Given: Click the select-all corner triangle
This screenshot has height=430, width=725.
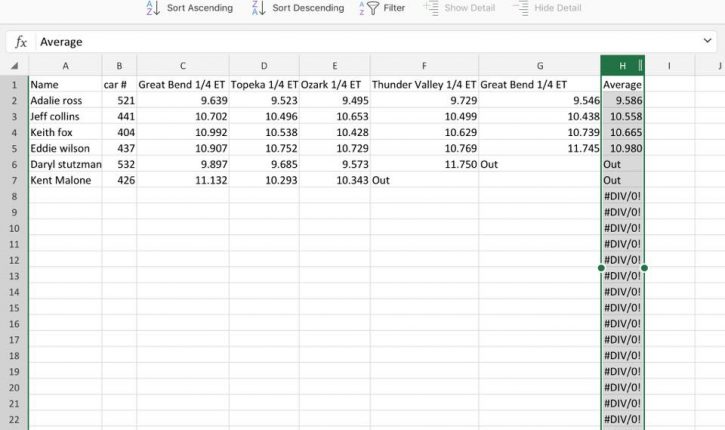Looking at the screenshot, I should 15,66.
